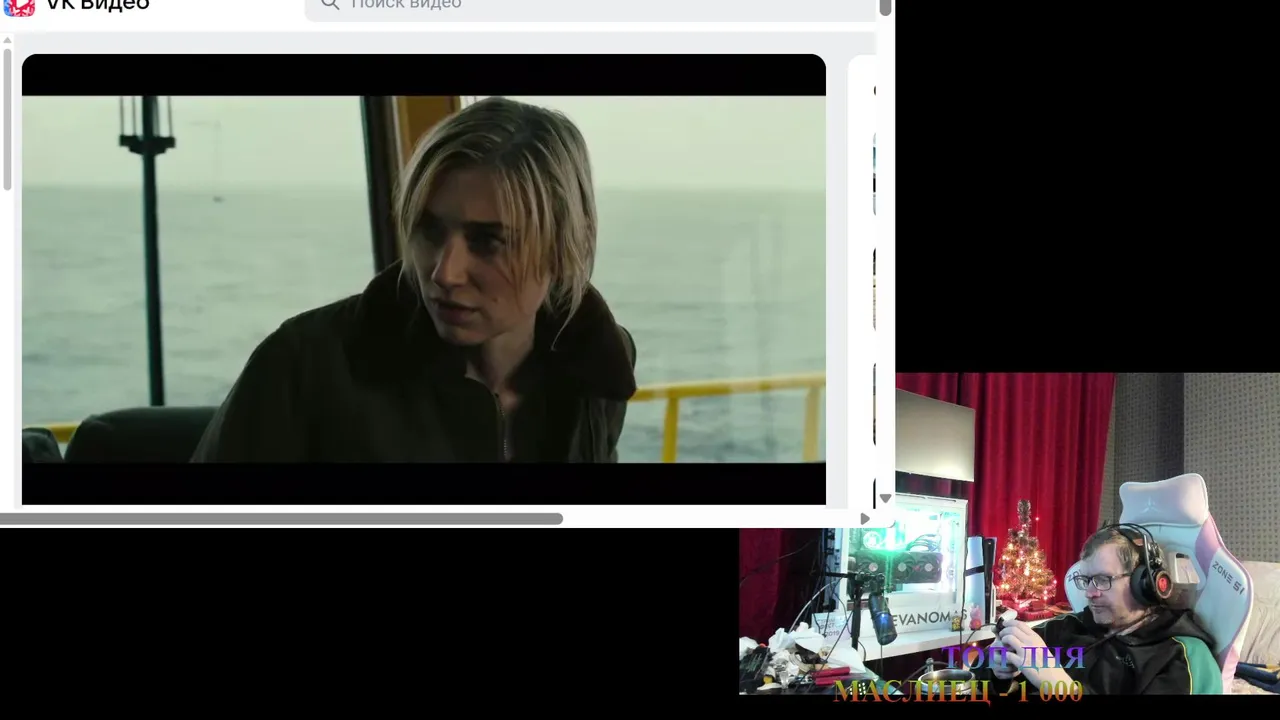Click the inner vertical scrollbar down arrow
The image size is (1280, 720).
click(885, 498)
